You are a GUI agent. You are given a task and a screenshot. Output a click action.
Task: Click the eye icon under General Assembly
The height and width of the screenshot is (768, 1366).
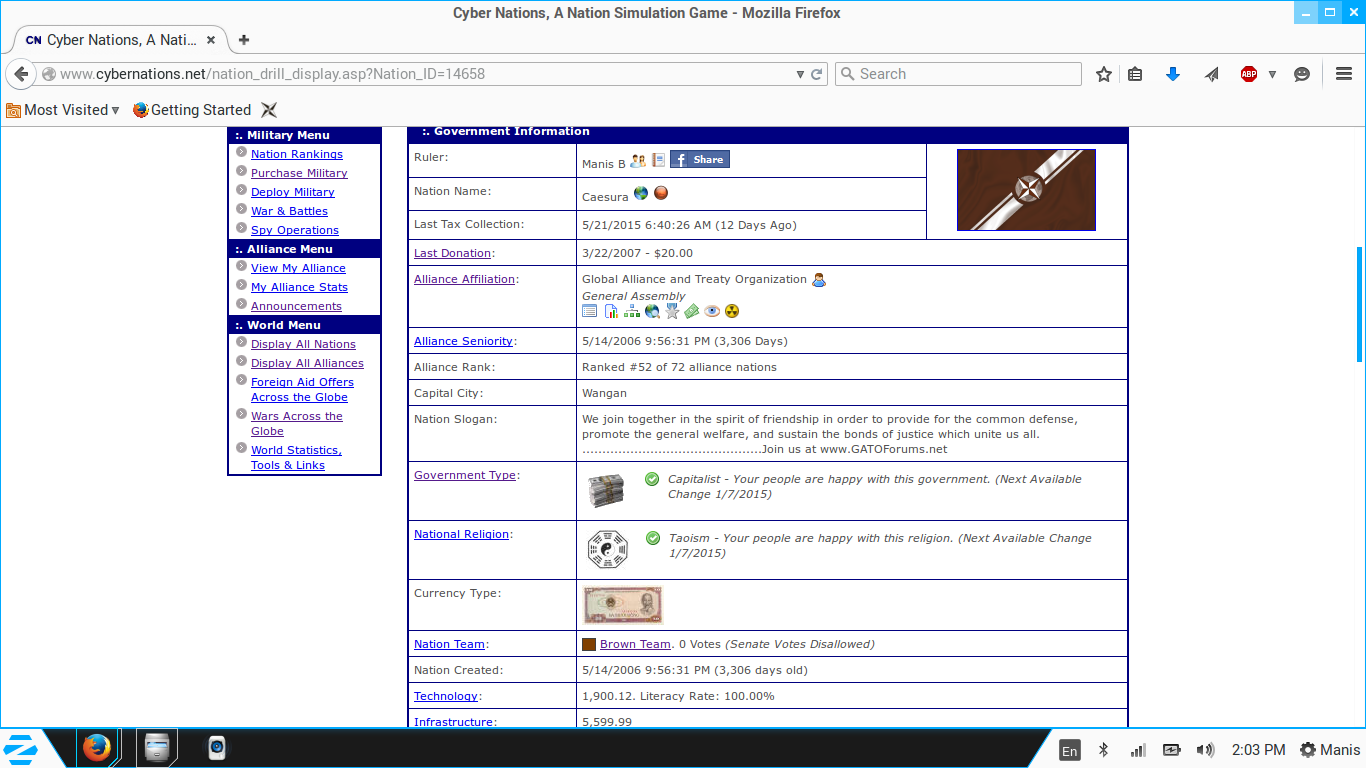pyautogui.click(x=712, y=311)
